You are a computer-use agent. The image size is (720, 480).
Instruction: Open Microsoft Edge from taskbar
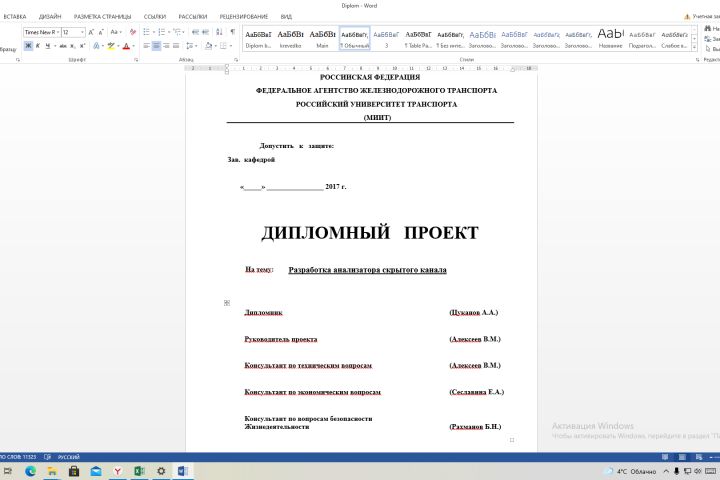[x=30, y=471]
